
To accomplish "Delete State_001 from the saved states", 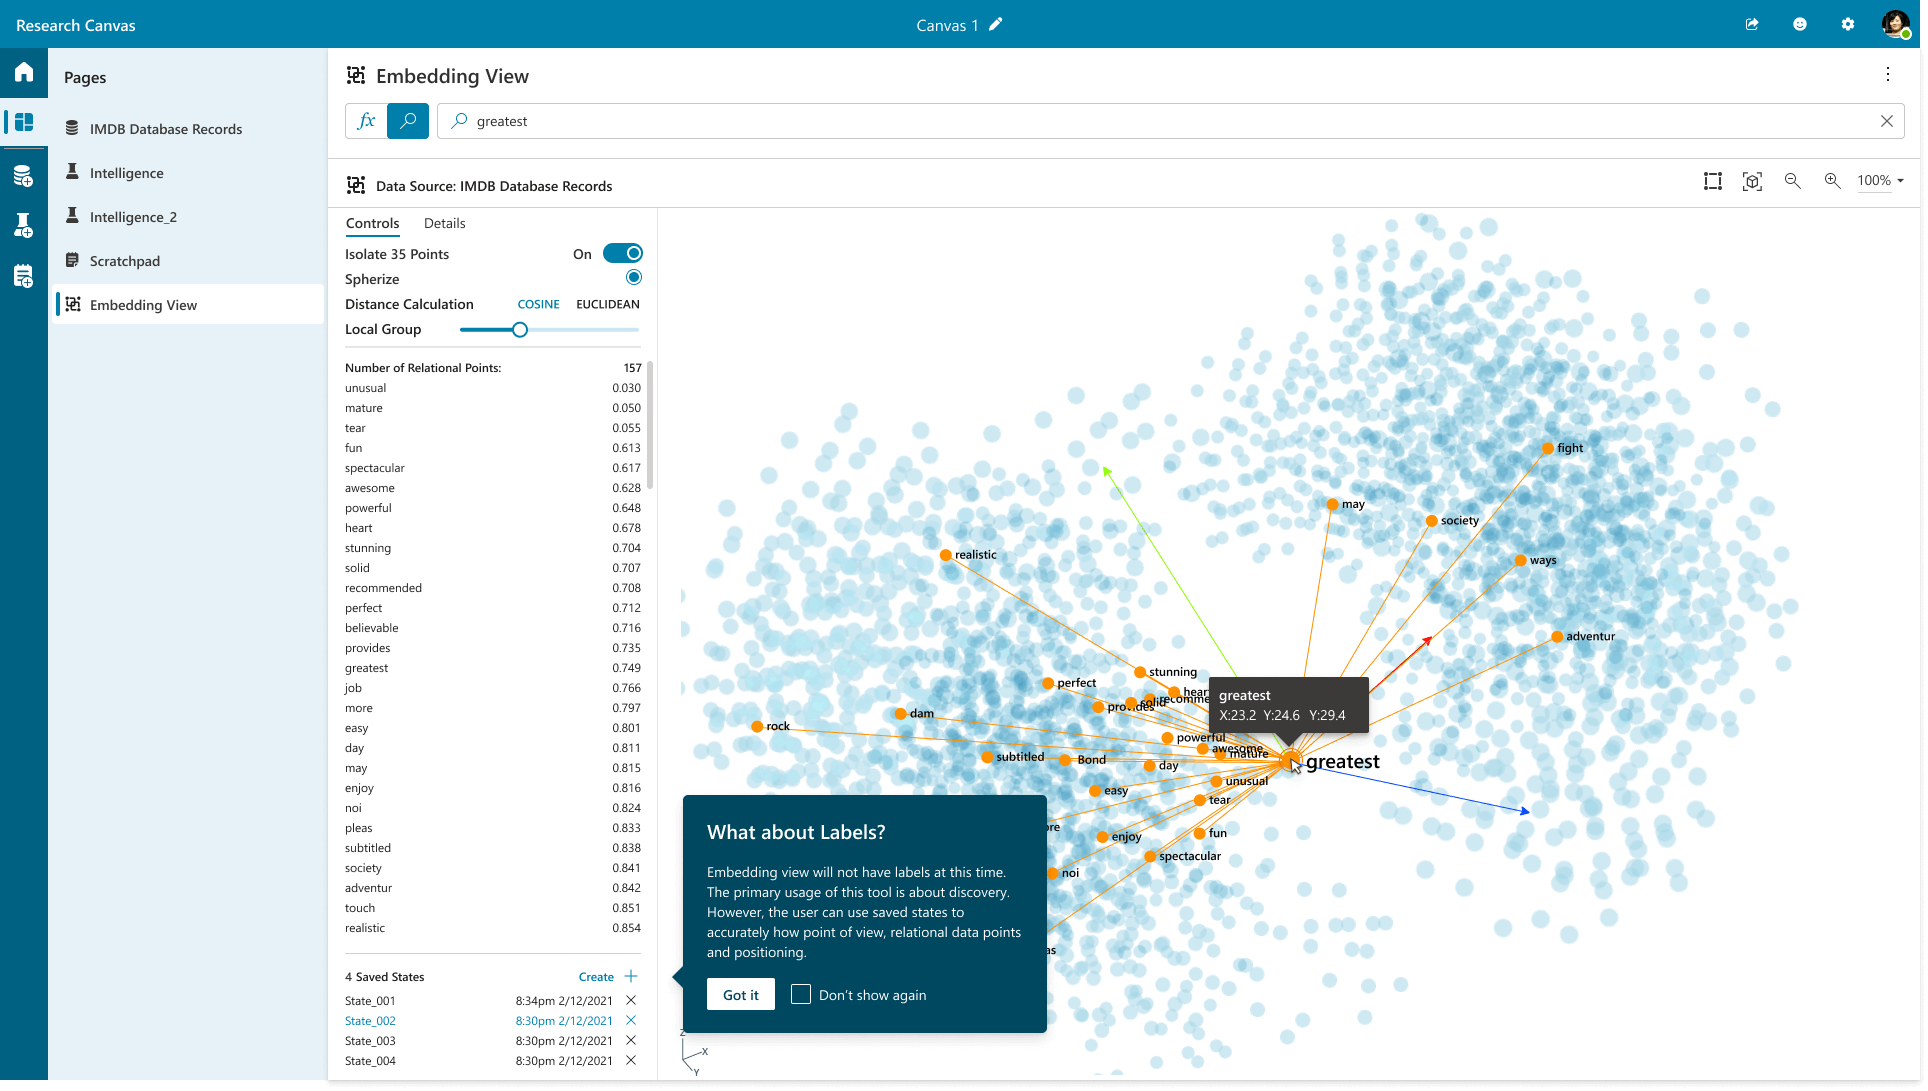I will click(x=631, y=1000).
